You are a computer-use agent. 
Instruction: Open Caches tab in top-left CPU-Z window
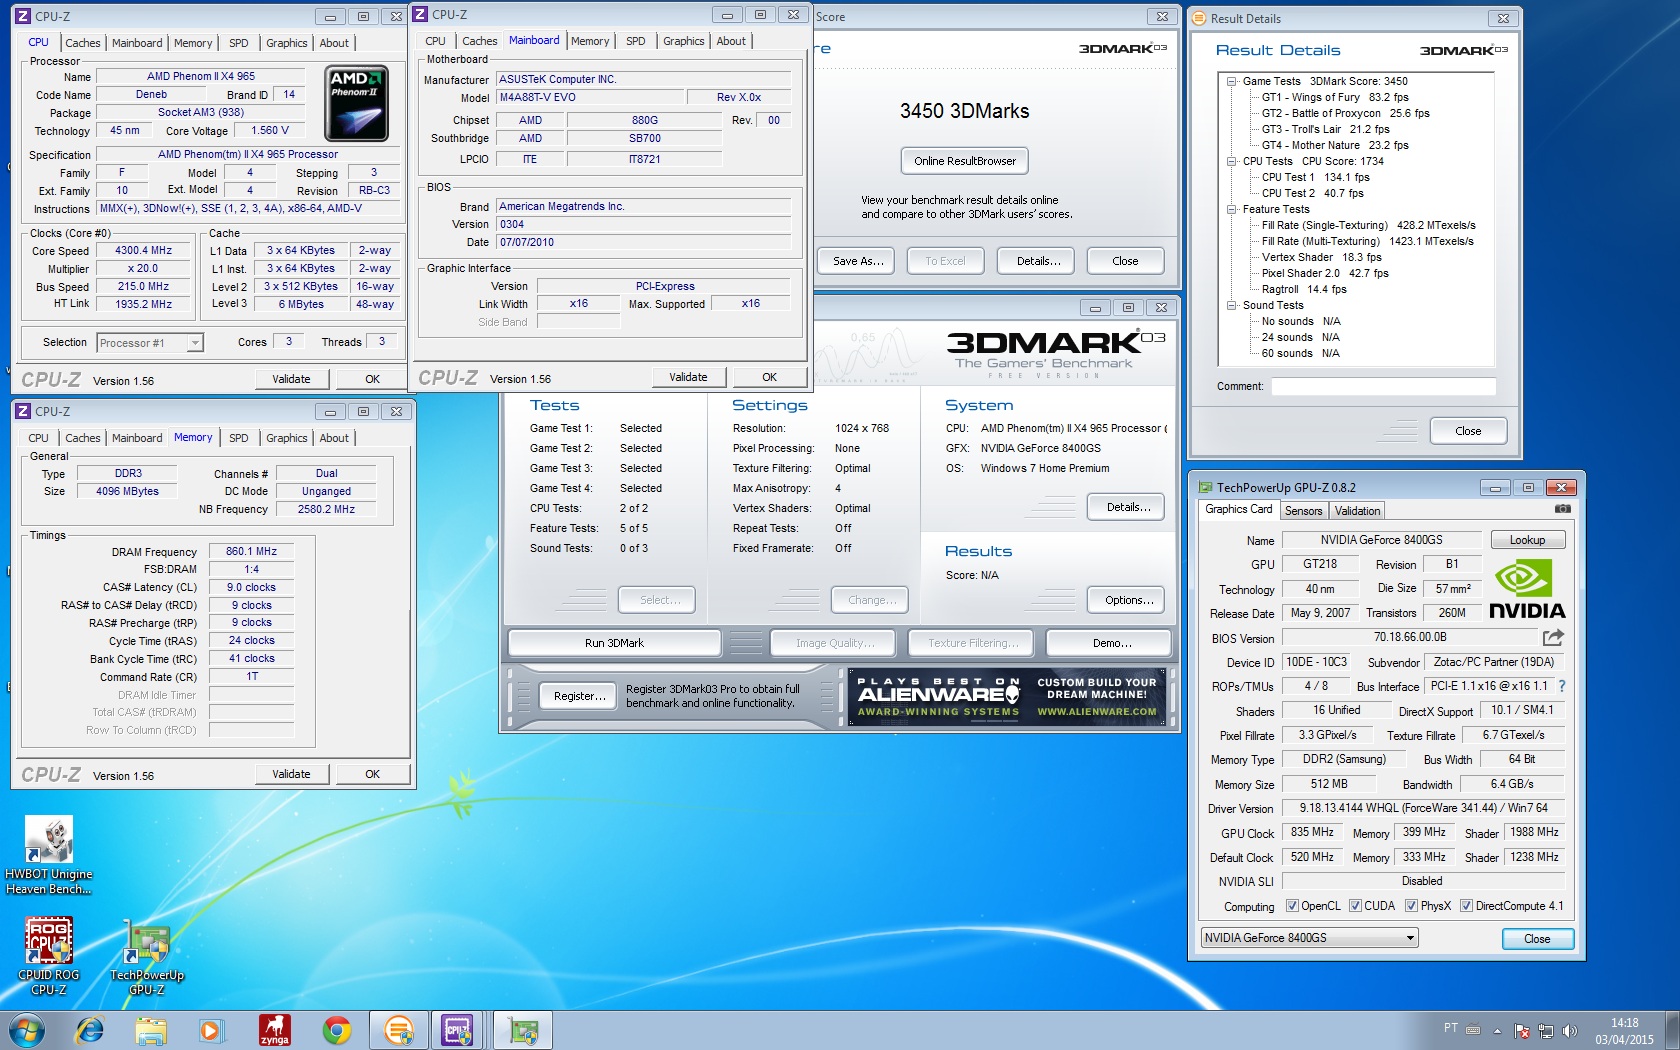click(x=82, y=43)
